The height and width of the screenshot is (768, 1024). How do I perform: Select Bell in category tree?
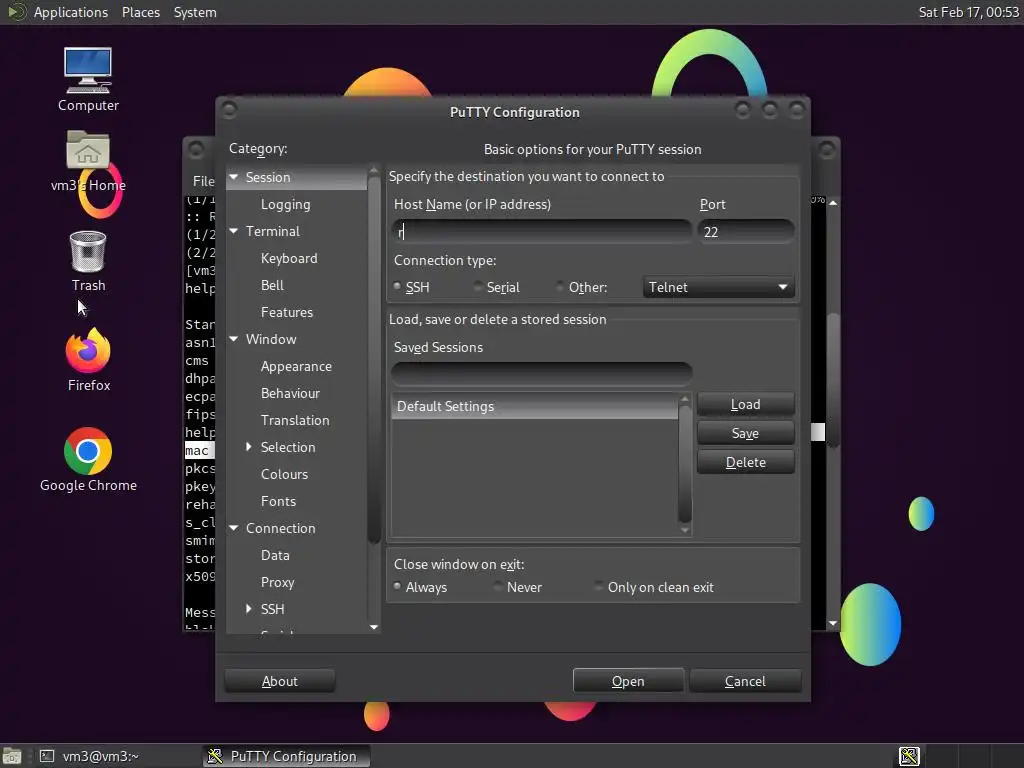272,285
